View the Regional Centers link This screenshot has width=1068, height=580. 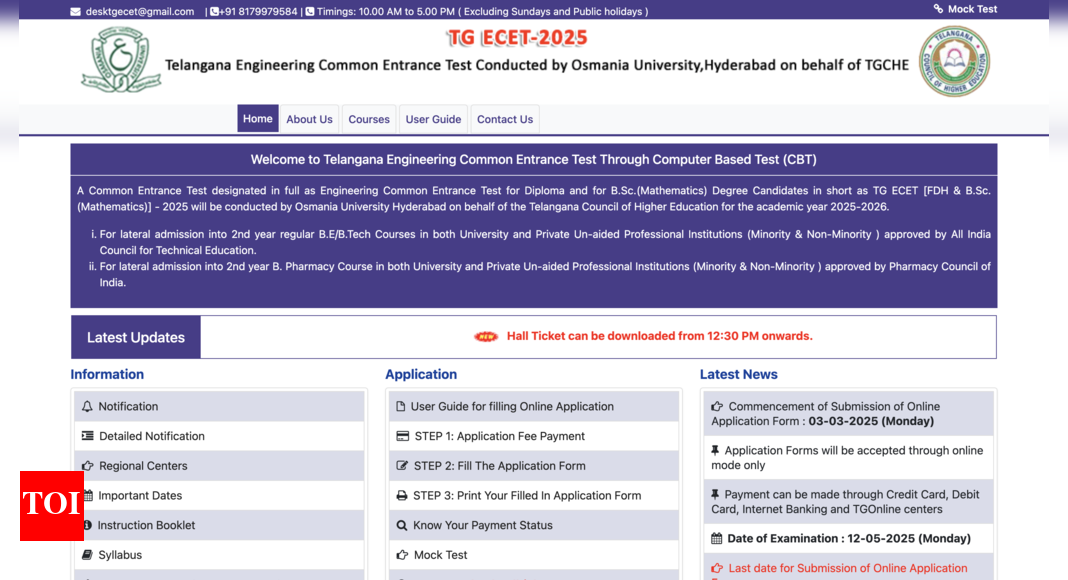coord(143,466)
